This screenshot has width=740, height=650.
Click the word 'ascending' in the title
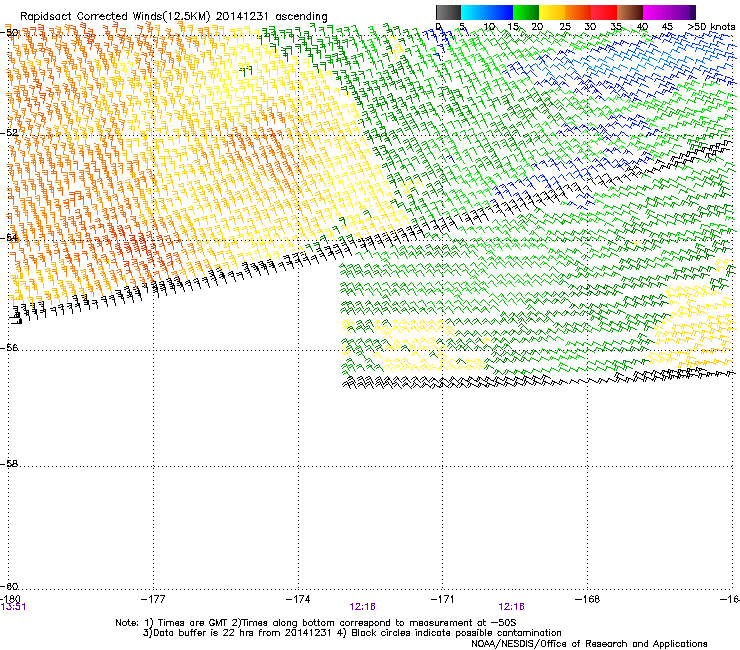(x=302, y=17)
